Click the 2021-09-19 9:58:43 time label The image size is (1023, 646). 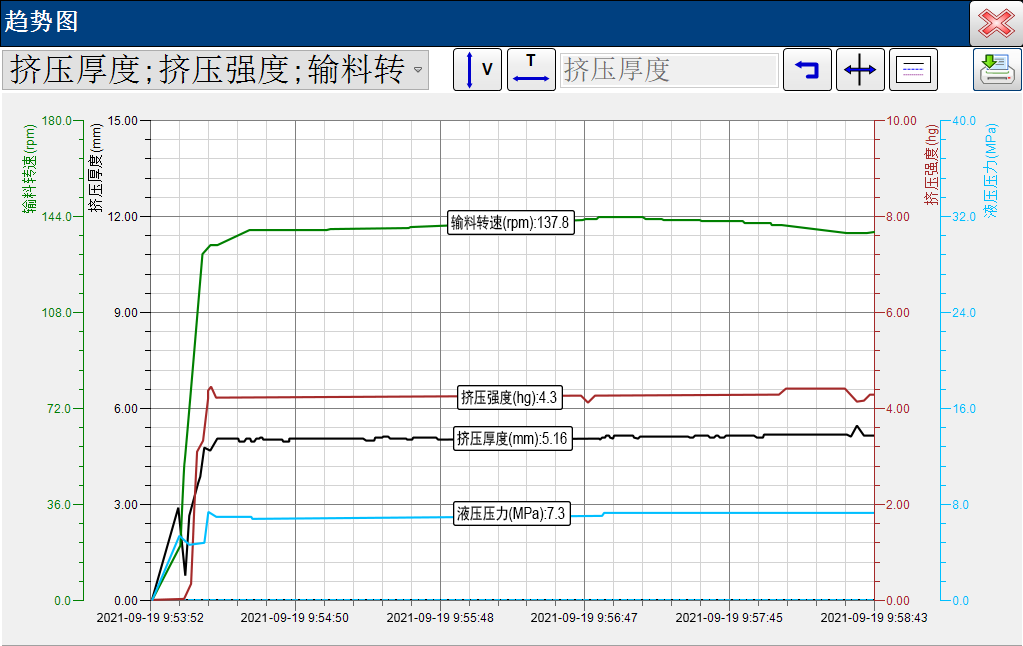(874, 617)
